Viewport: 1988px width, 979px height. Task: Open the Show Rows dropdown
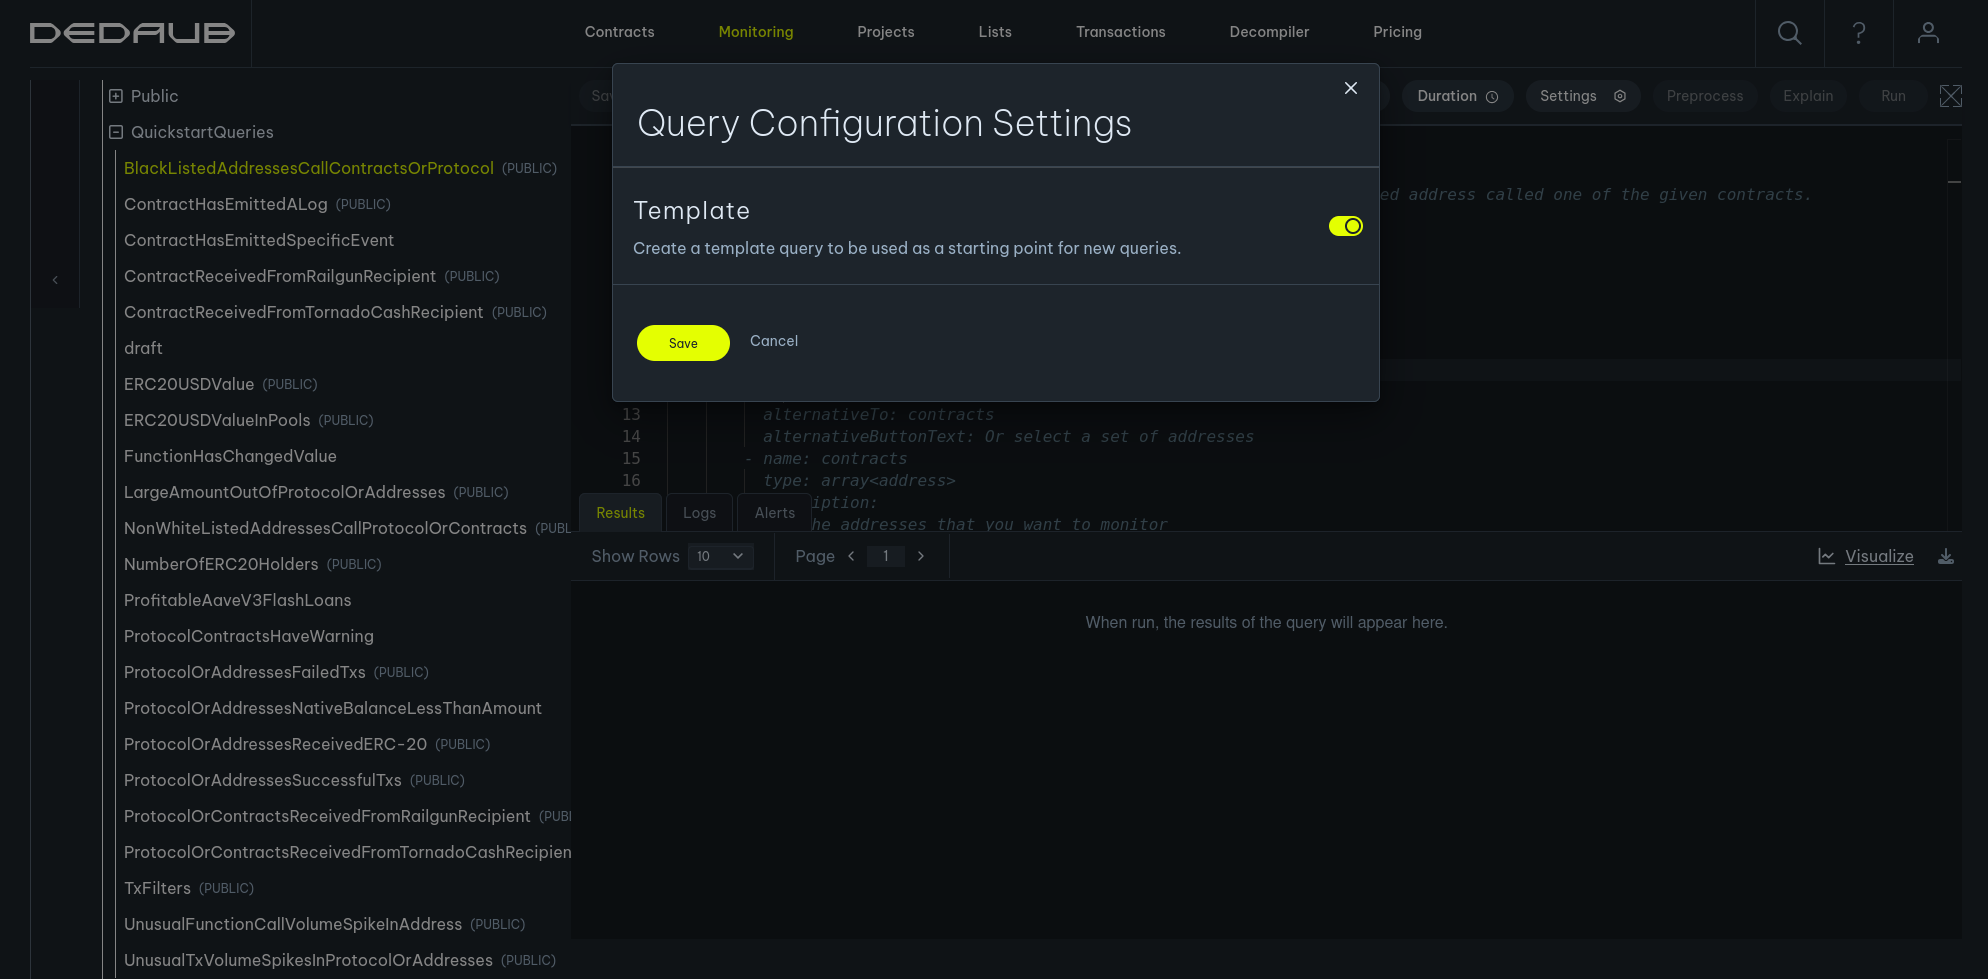[x=720, y=556]
